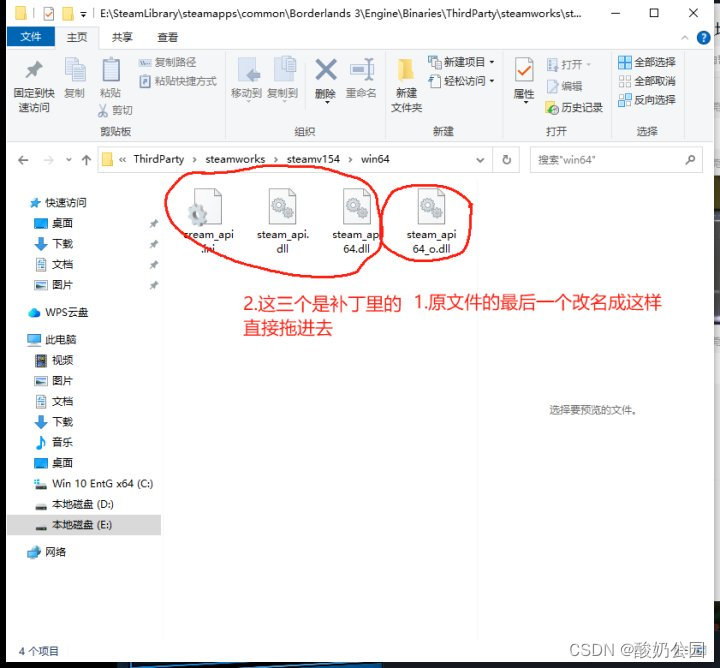Open recent locations dropdown arrow
This screenshot has width=720, height=668.
[68, 160]
